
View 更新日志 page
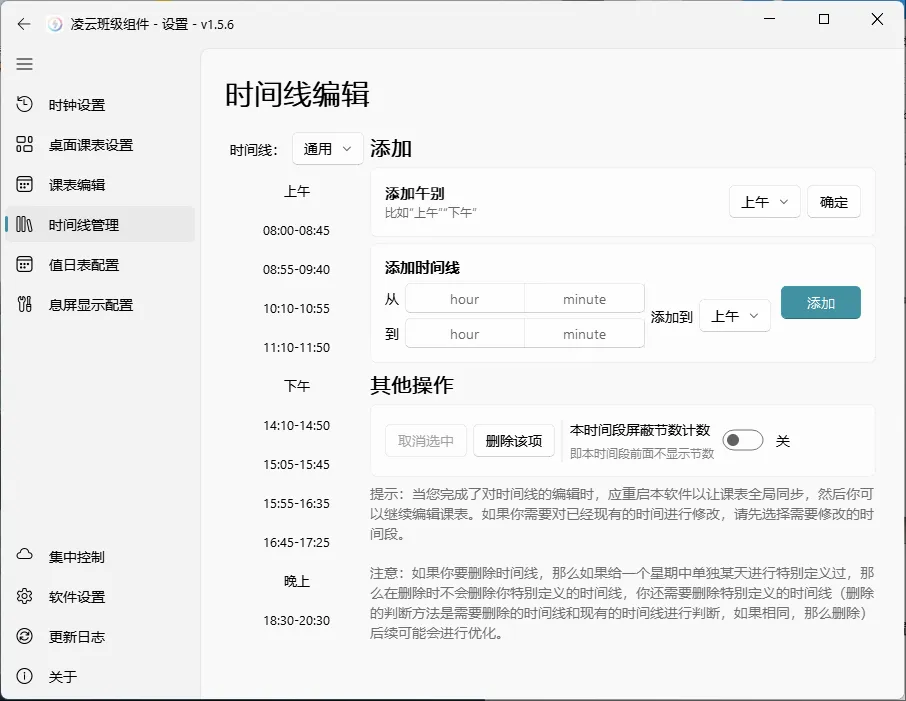[x=100, y=636]
